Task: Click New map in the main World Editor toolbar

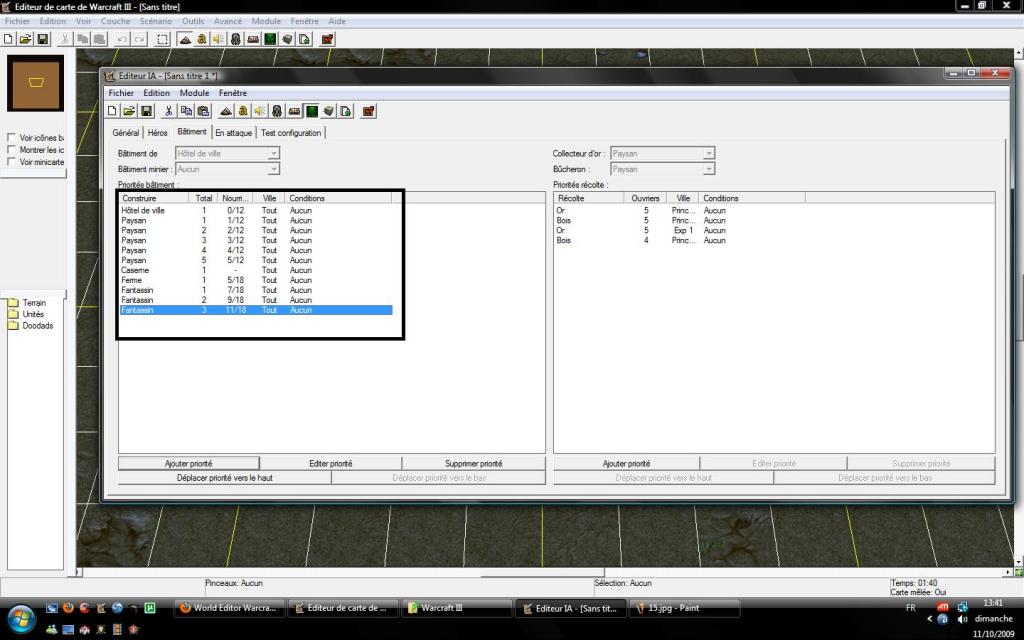Action: click(x=8, y=39)
